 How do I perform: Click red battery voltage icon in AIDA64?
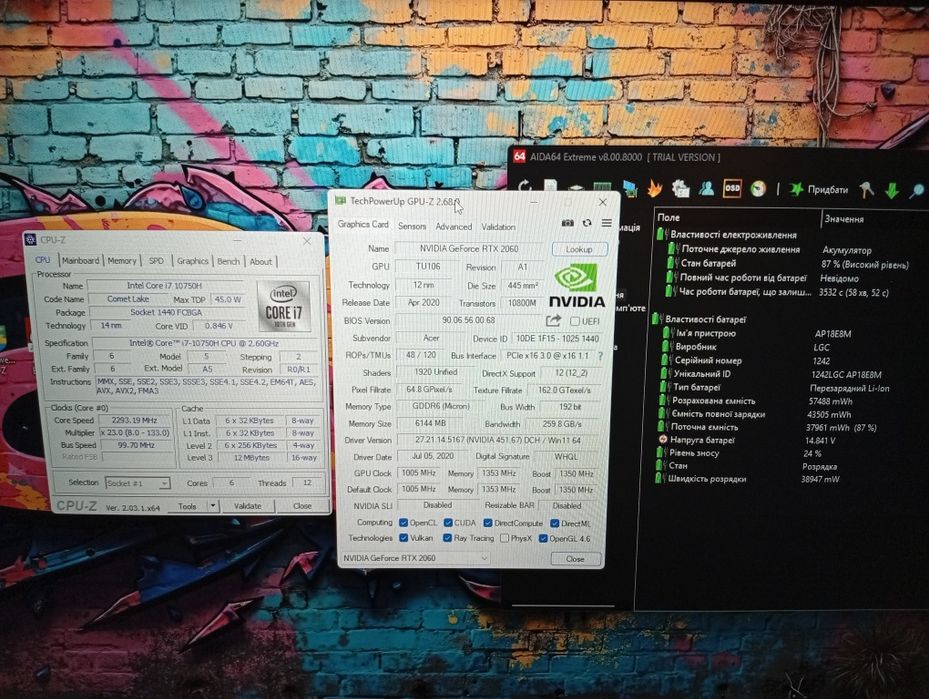[663, 440]
